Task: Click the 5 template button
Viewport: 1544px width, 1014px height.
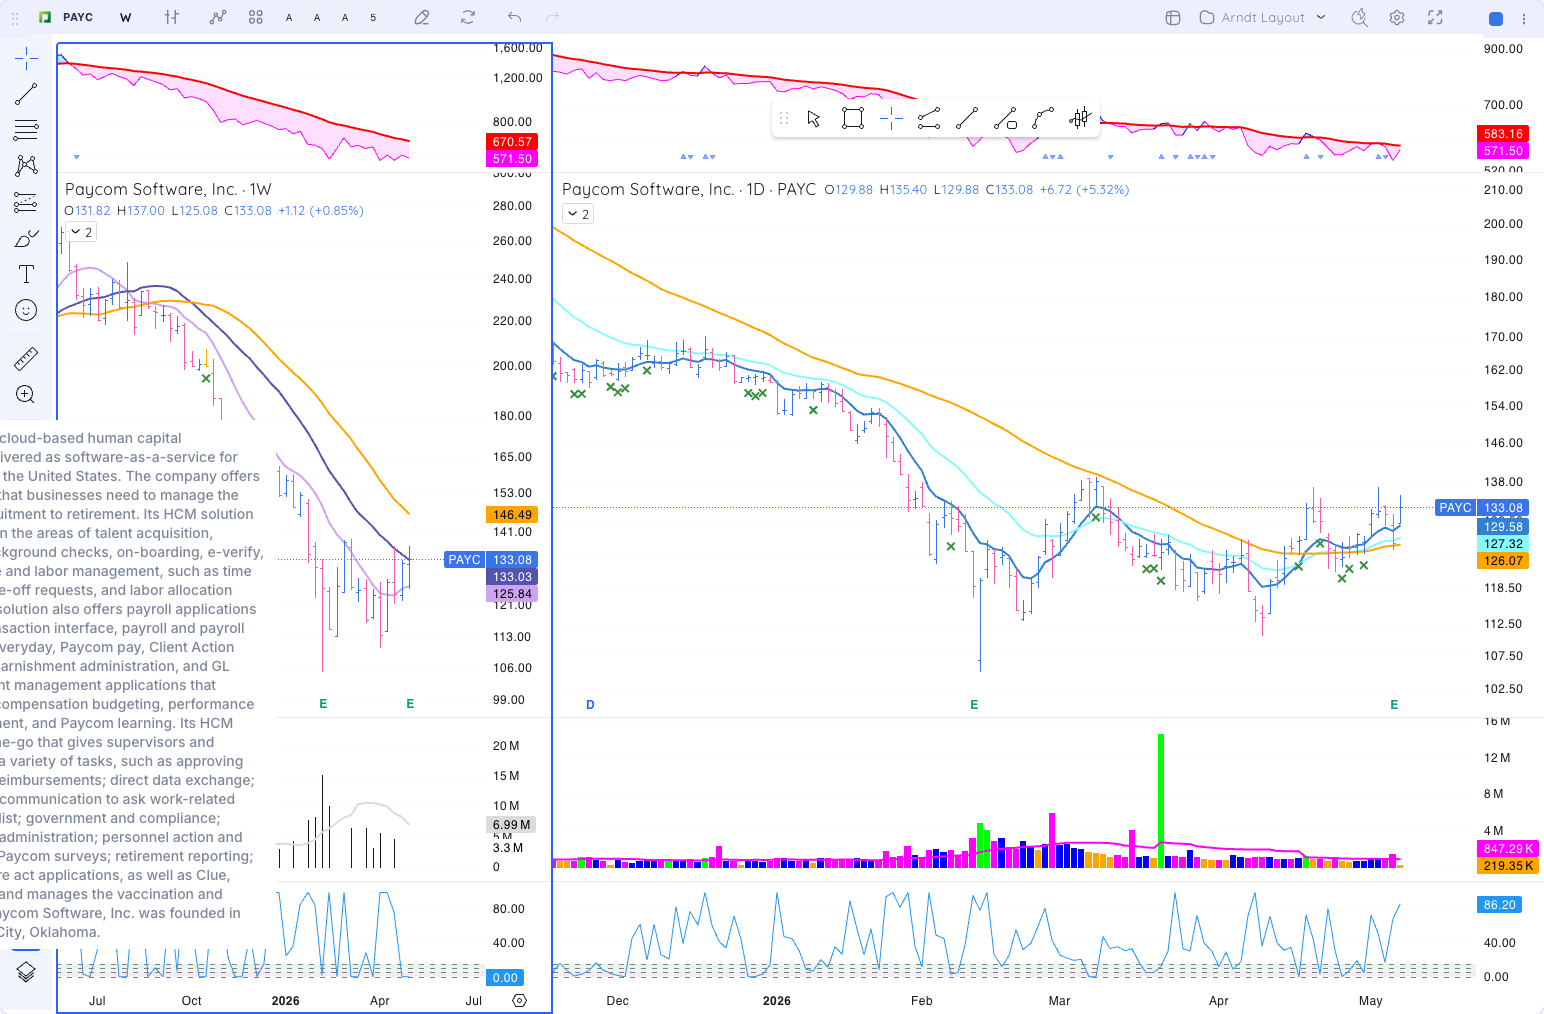Action: tap(373, 17)
